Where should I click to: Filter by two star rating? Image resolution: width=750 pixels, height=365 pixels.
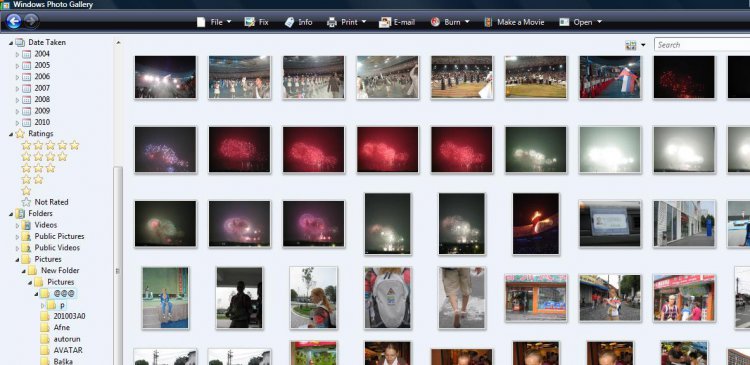32,179
